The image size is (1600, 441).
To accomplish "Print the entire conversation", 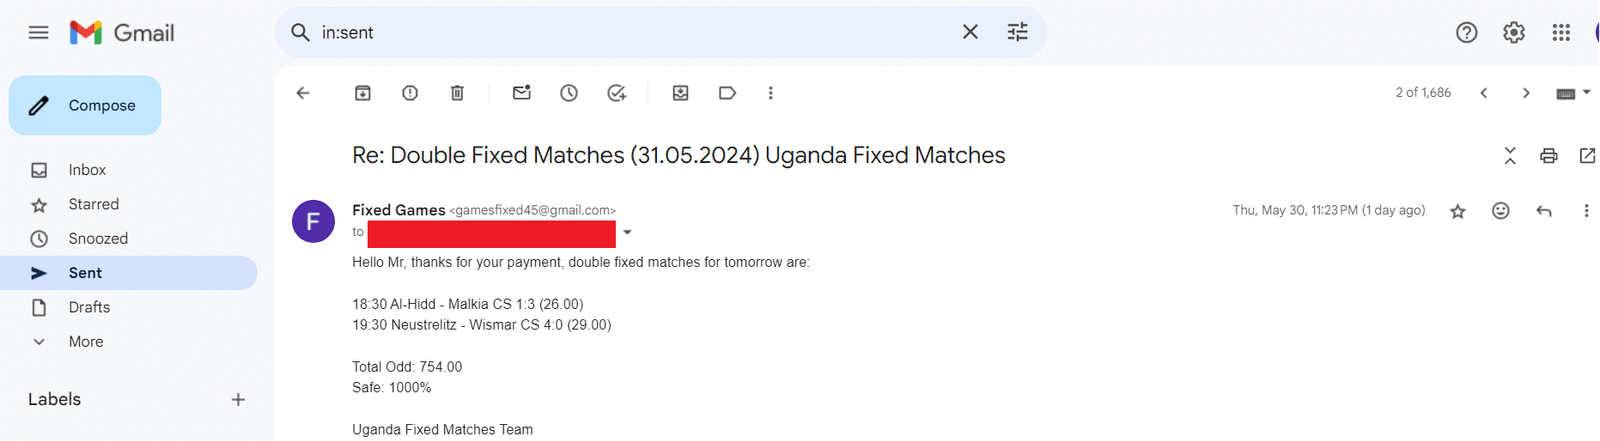I will point(1548,155).
